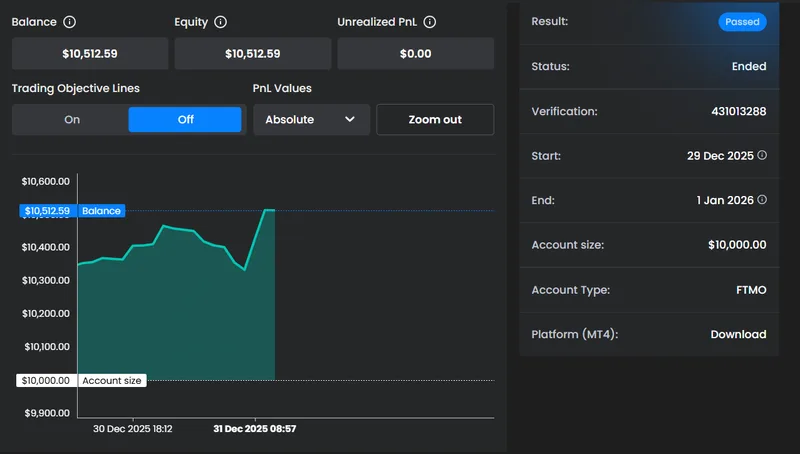Click the Account size chart line label
The height and width of the screenshot is (454, 800).
[112, 381]
